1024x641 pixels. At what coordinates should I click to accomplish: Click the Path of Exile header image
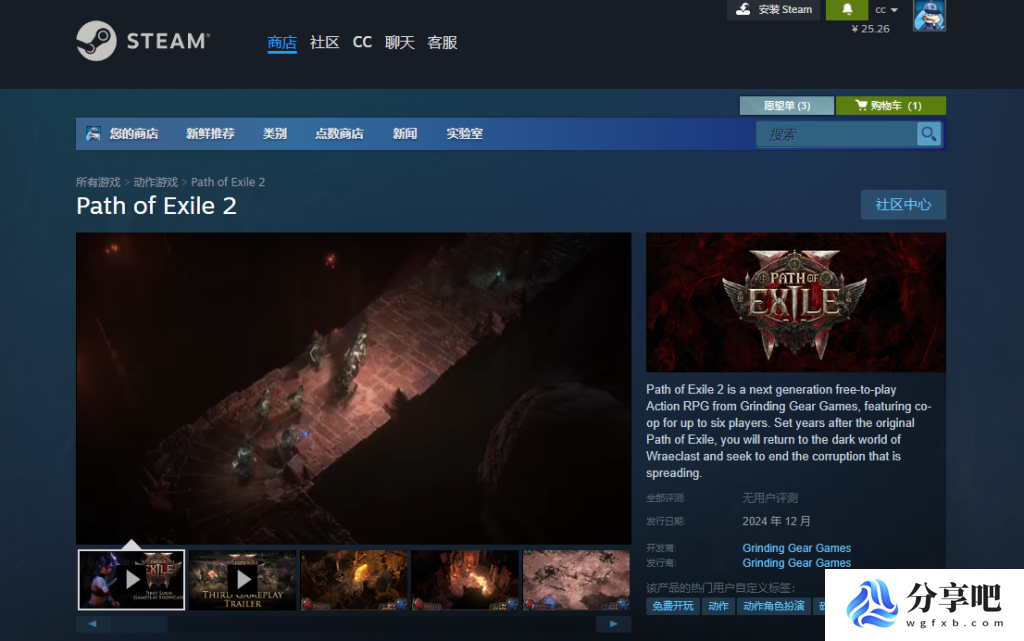[x=795, y=302]
